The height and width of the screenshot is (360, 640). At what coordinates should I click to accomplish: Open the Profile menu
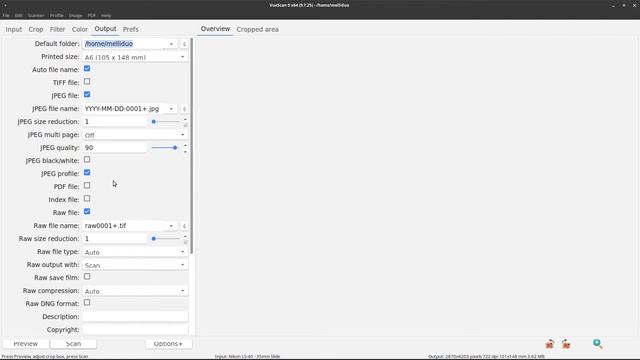(56, 16)
